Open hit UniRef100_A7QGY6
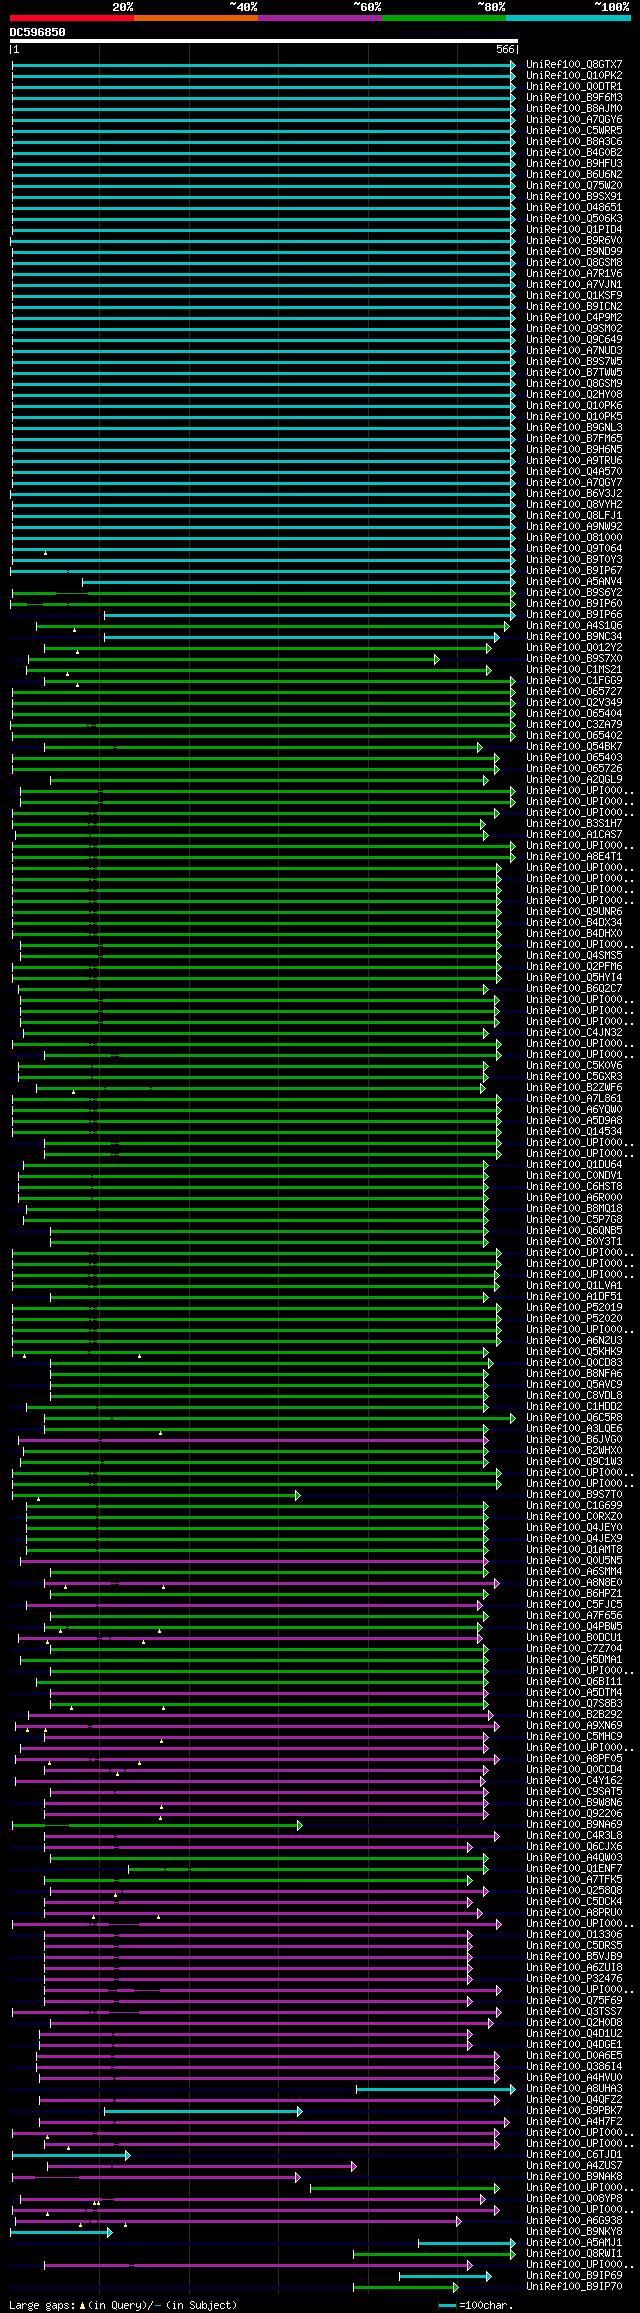The image size is (640, 2313). [x=574, y=120]
